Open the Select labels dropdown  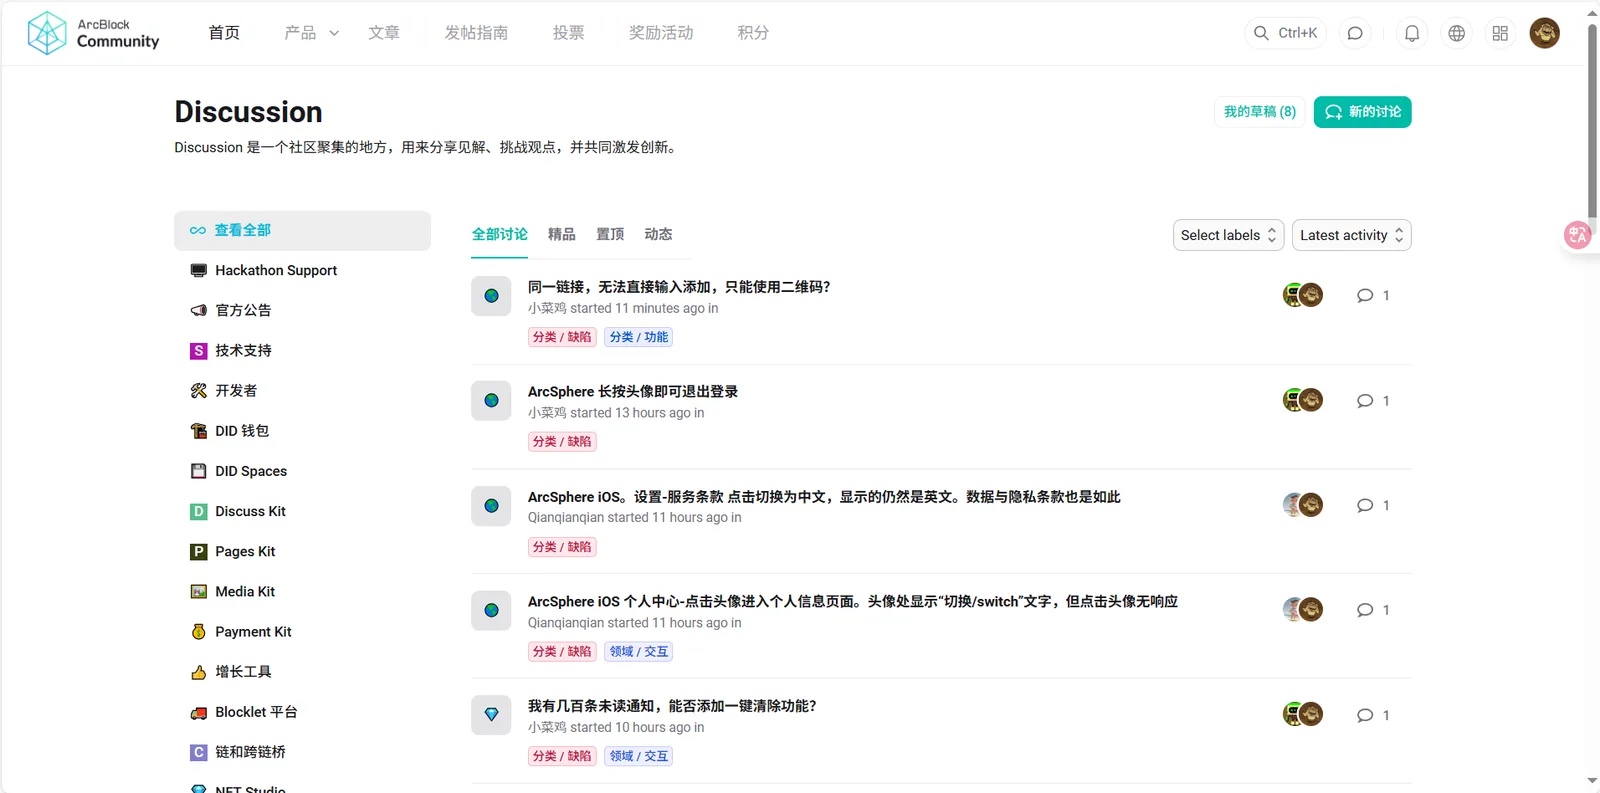click(x=1228, y=235)
